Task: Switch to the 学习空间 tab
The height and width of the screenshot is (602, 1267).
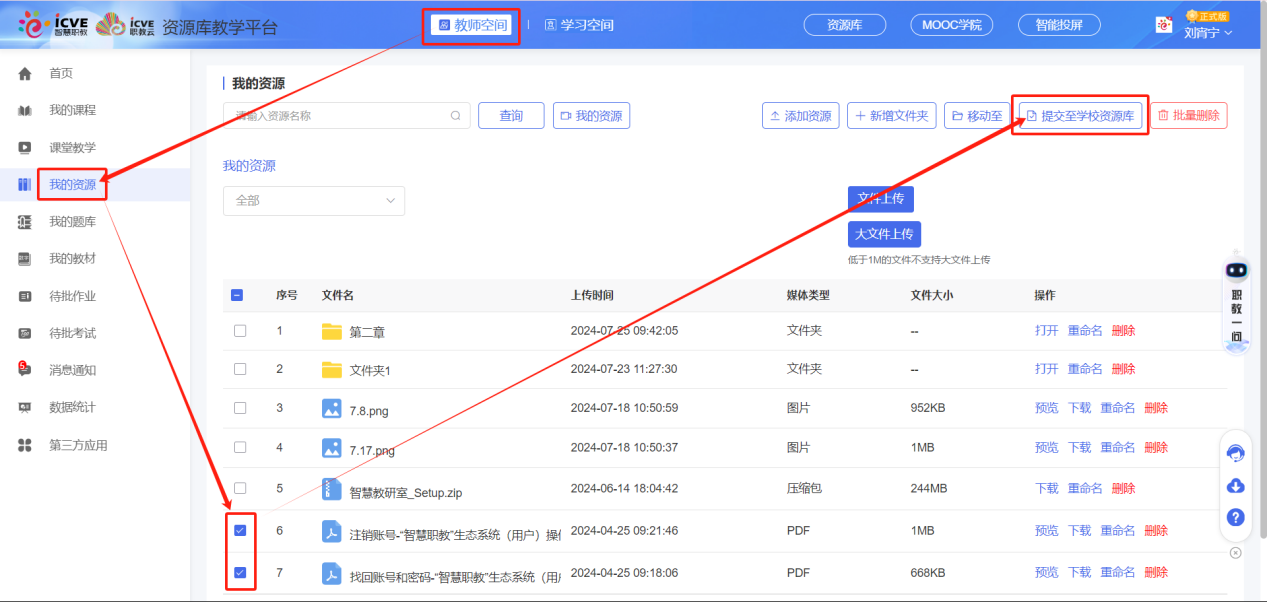Action: [x=579, y=25]
